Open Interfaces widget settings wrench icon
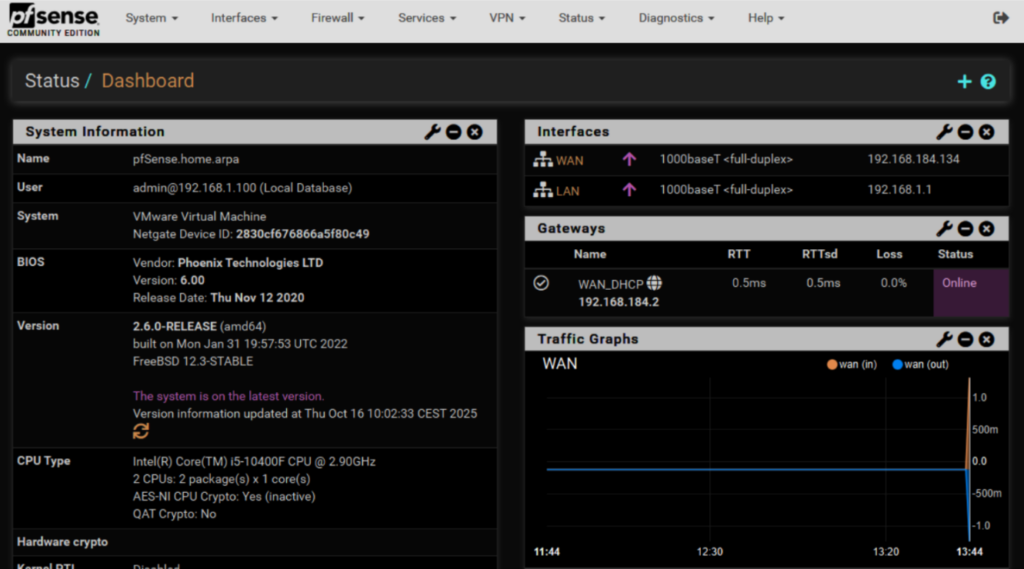 point(944,132)
